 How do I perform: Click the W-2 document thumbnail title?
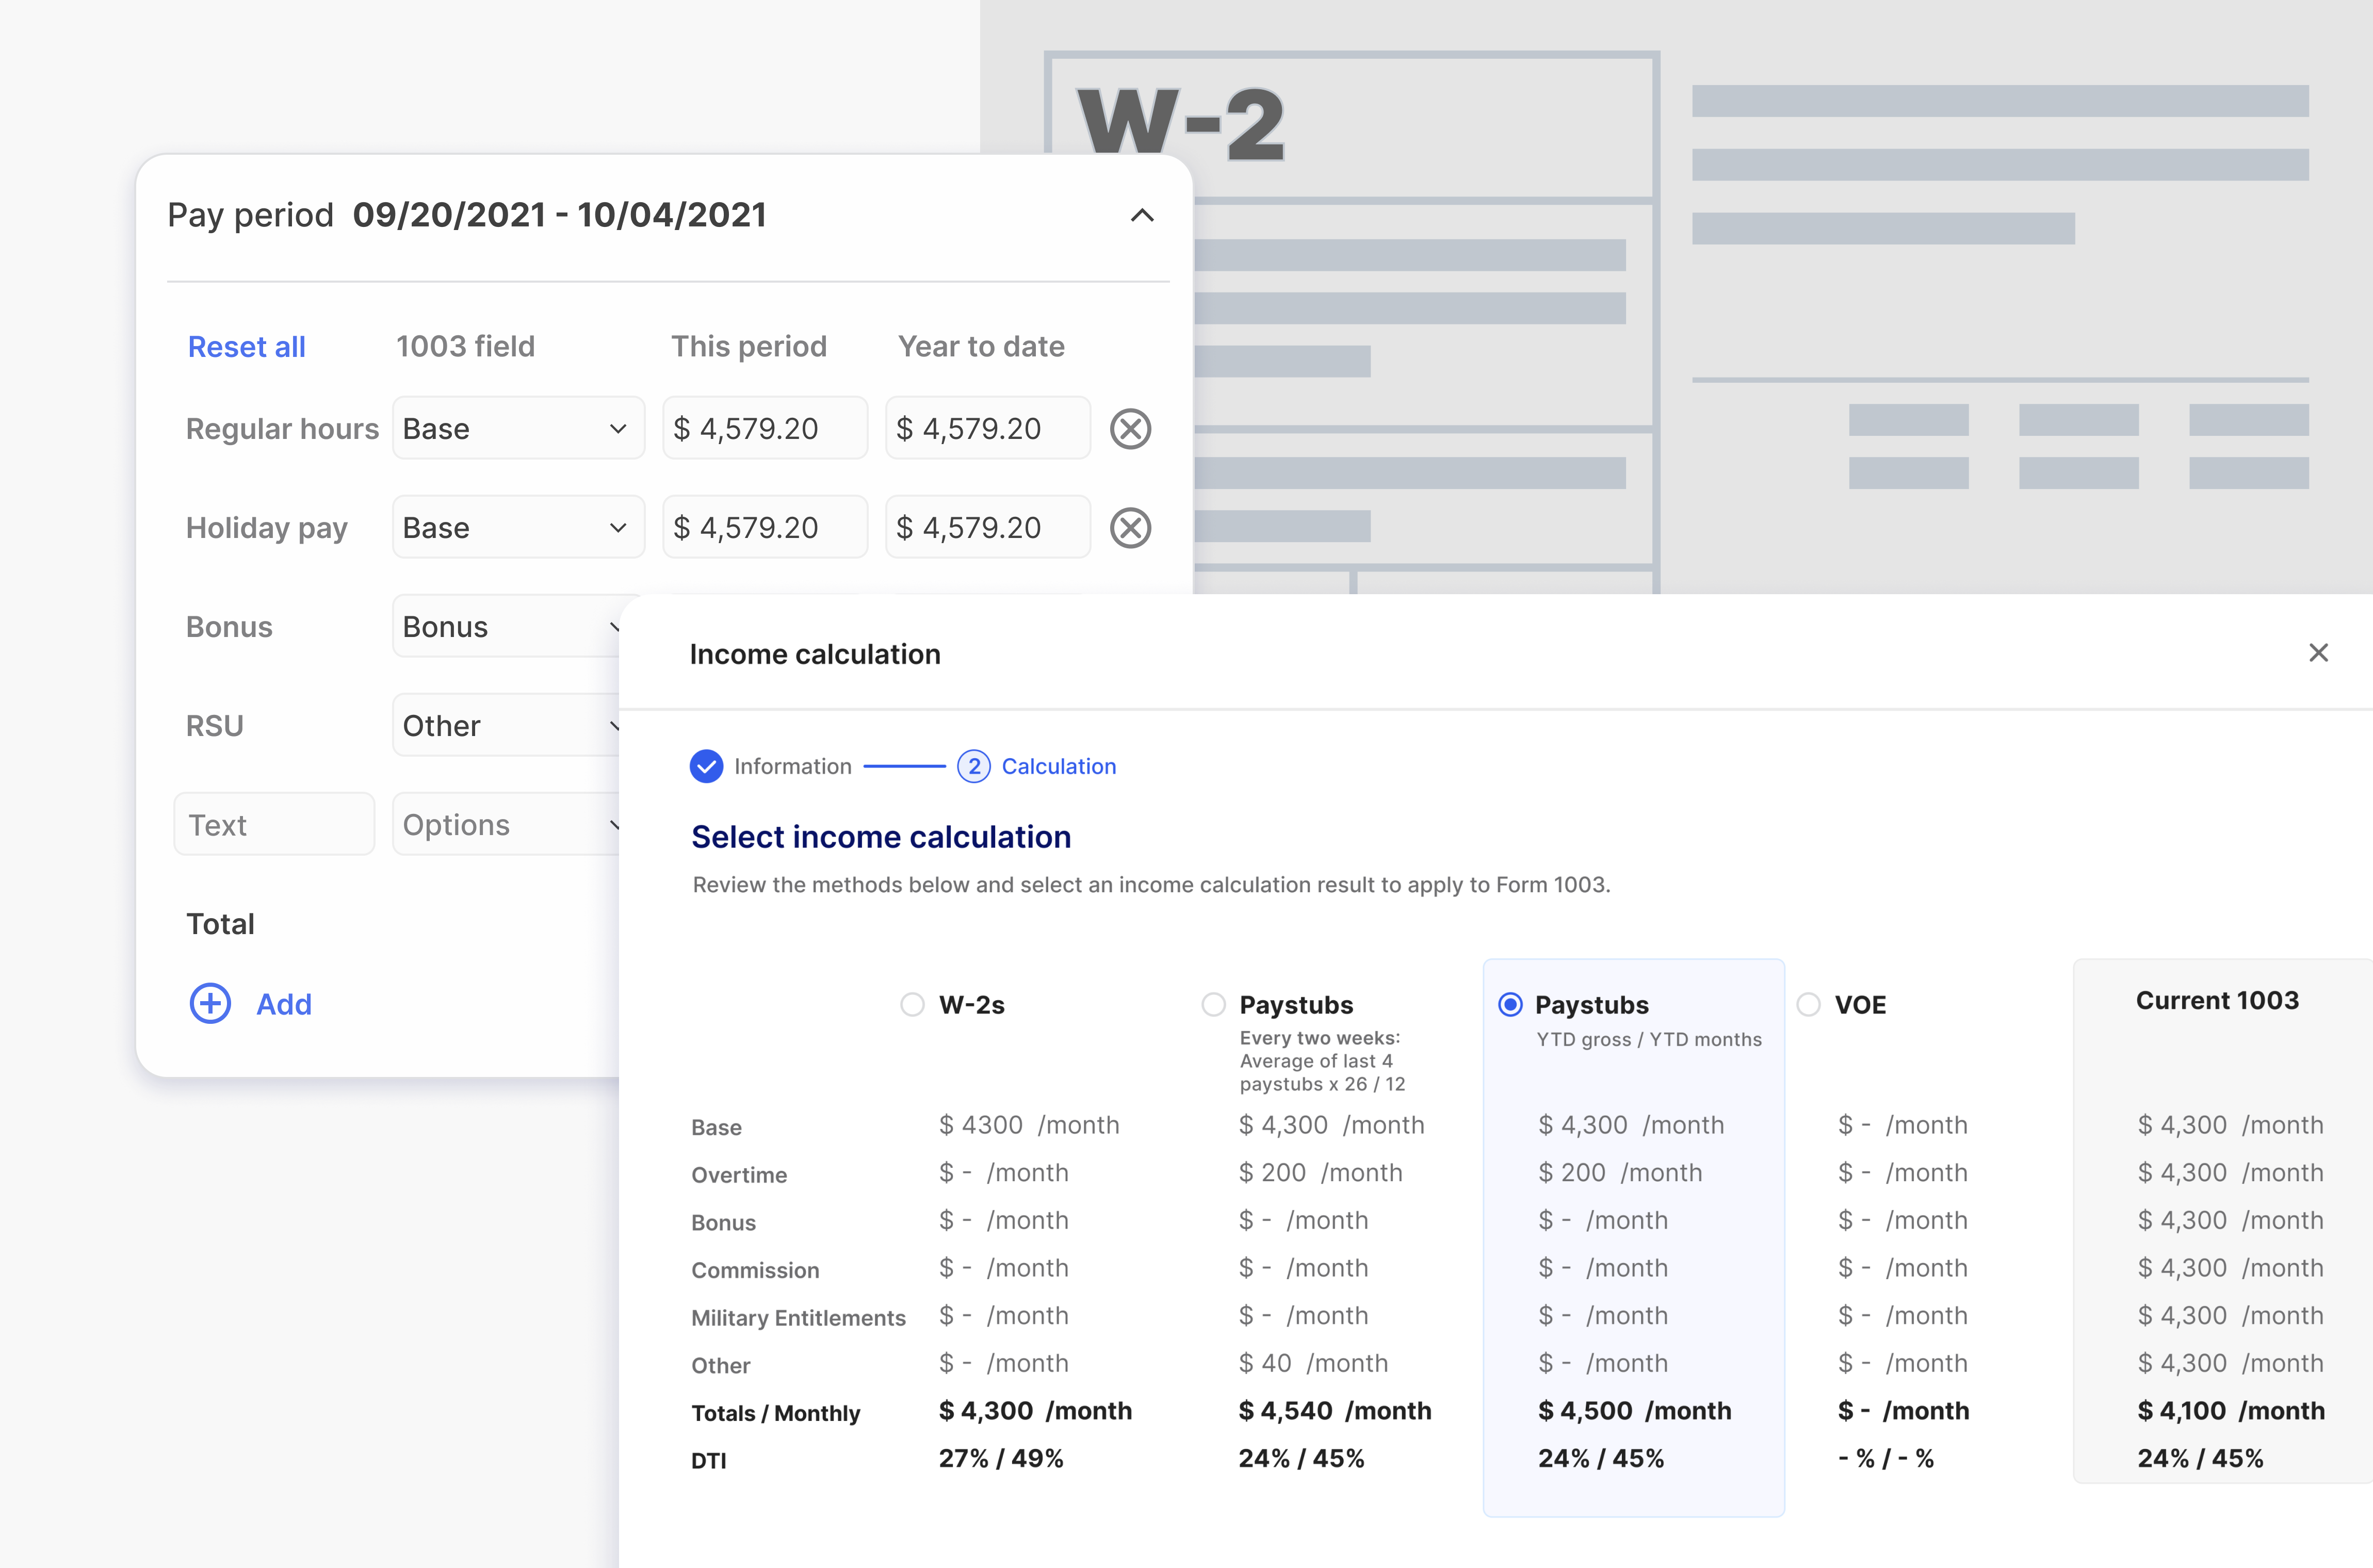click(1181, 124)
